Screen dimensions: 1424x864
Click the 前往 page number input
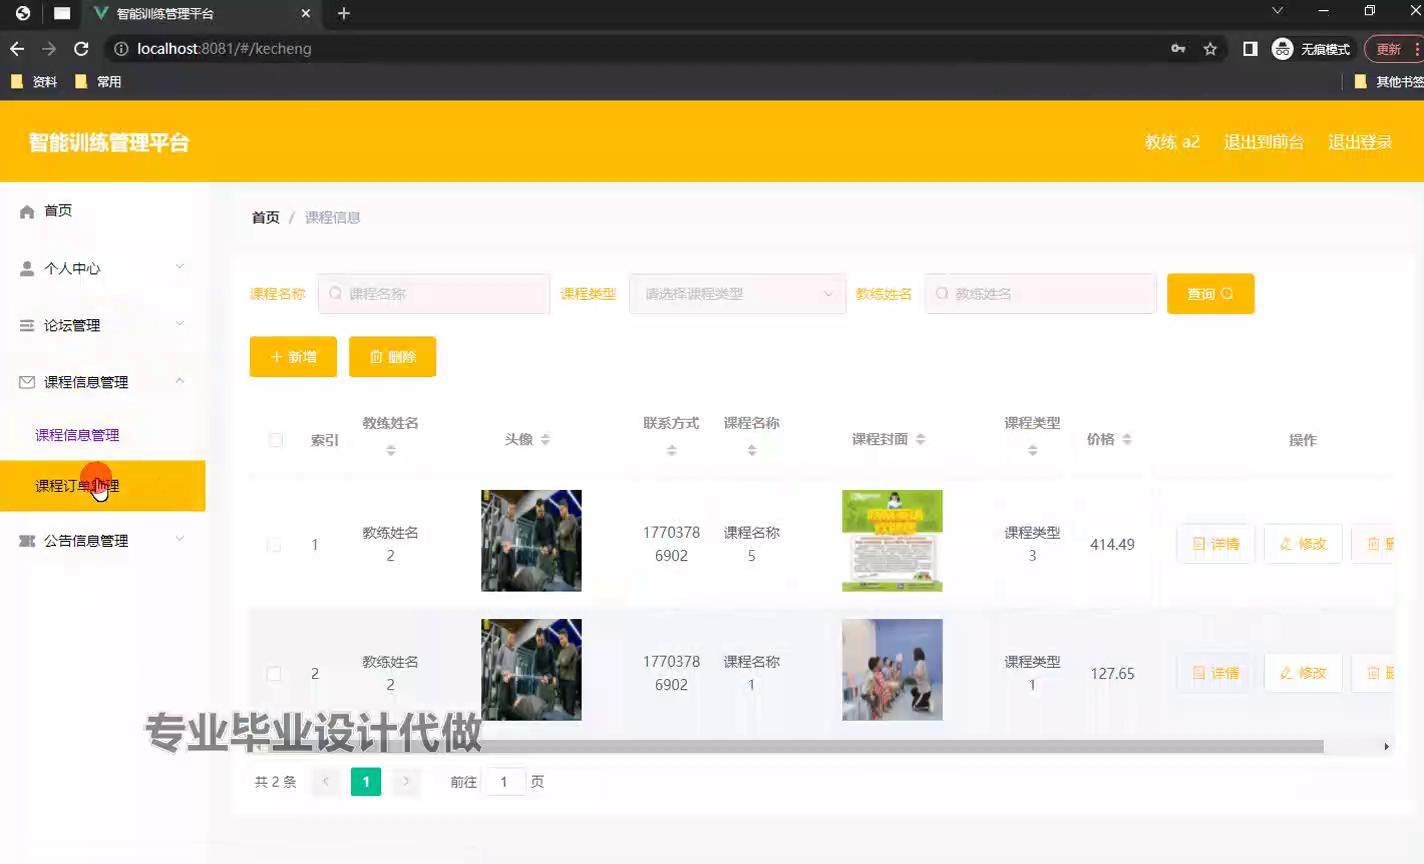tap(504, 782)
